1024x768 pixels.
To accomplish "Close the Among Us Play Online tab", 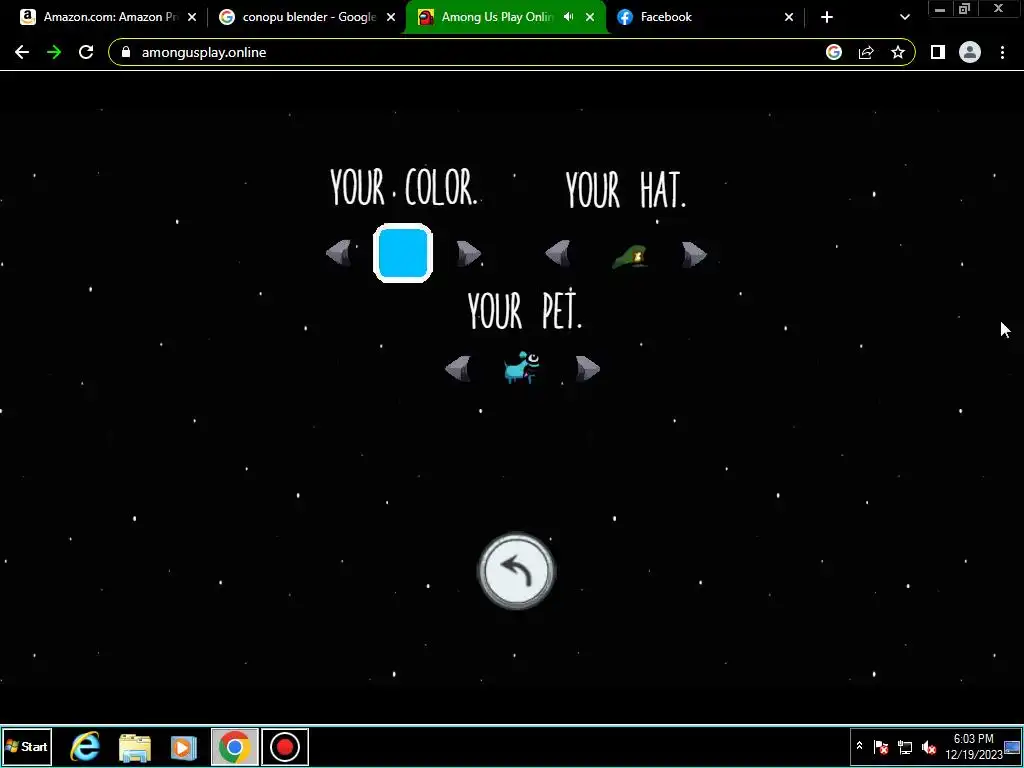I will pyautogui.click(x=590, y=17).
